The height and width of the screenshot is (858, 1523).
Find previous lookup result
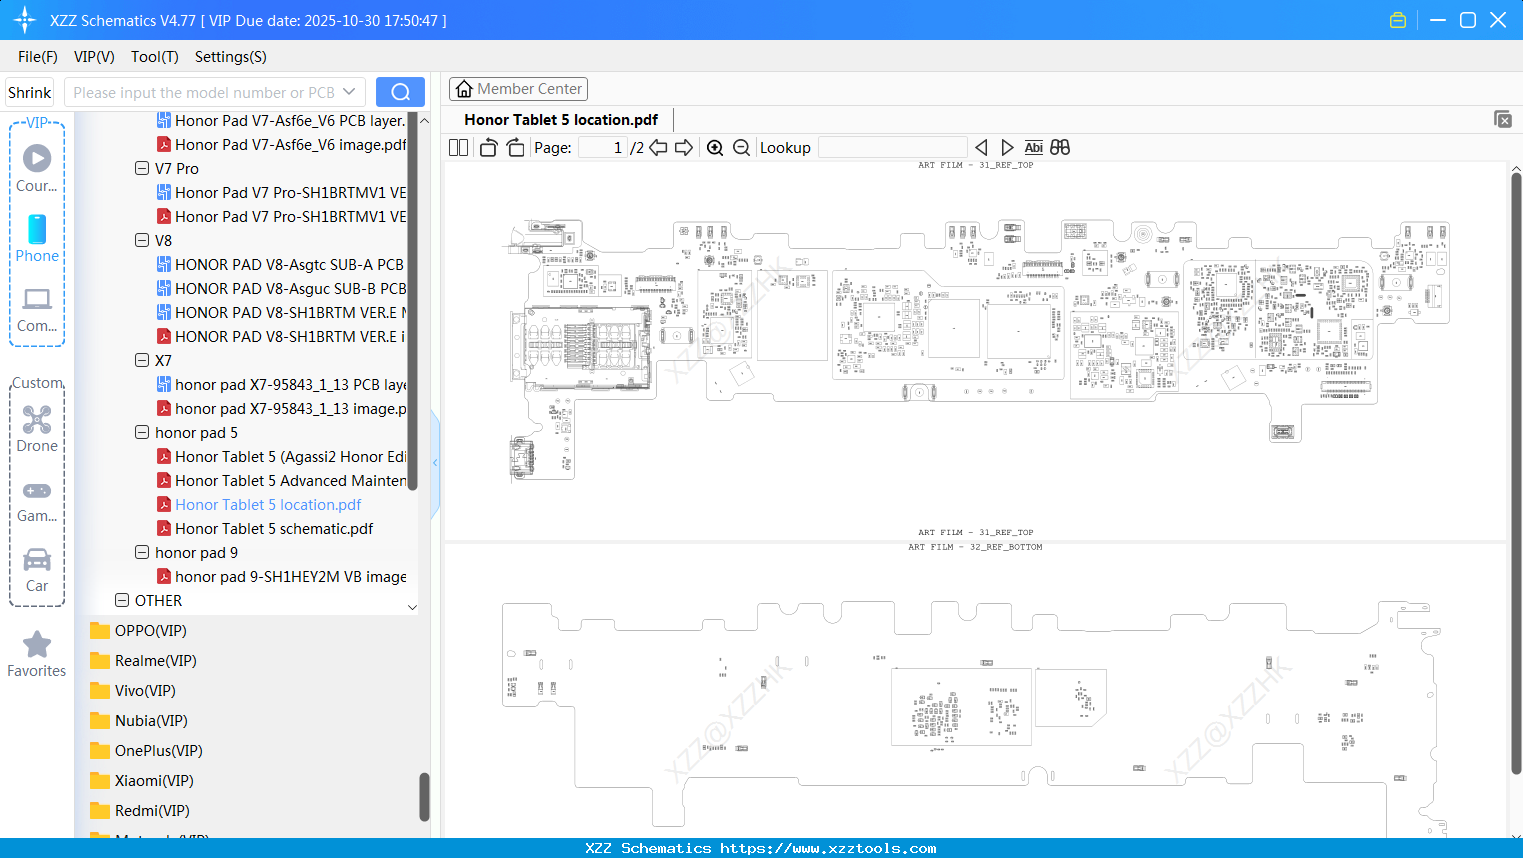point(981,148)
